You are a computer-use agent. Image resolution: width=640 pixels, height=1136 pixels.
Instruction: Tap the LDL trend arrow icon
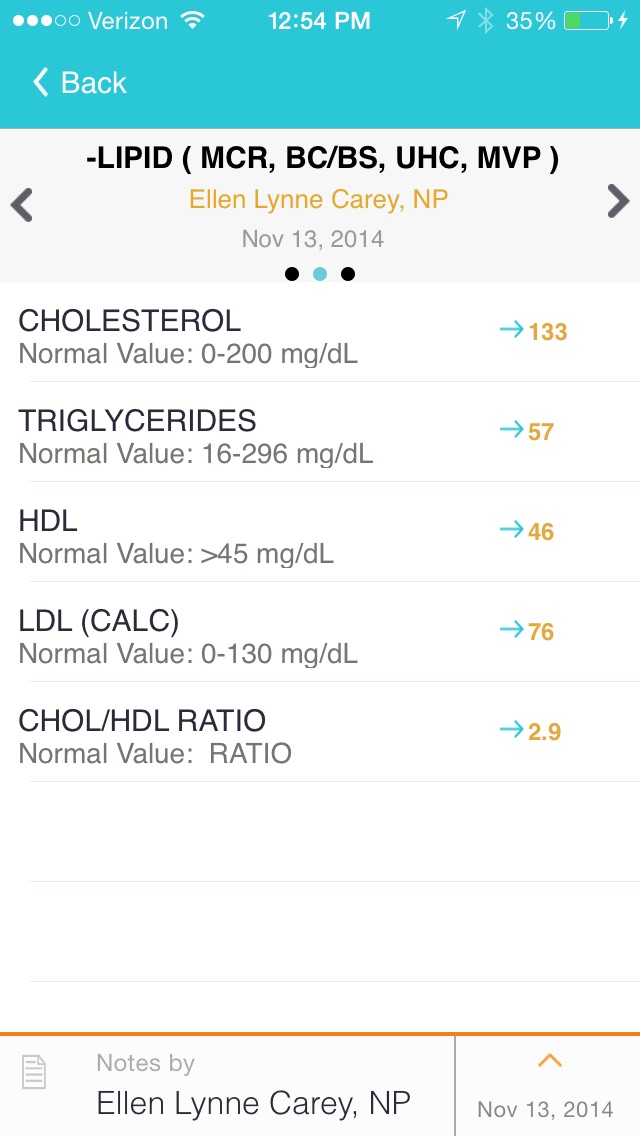pyautogui.click(x=511, y=630)
